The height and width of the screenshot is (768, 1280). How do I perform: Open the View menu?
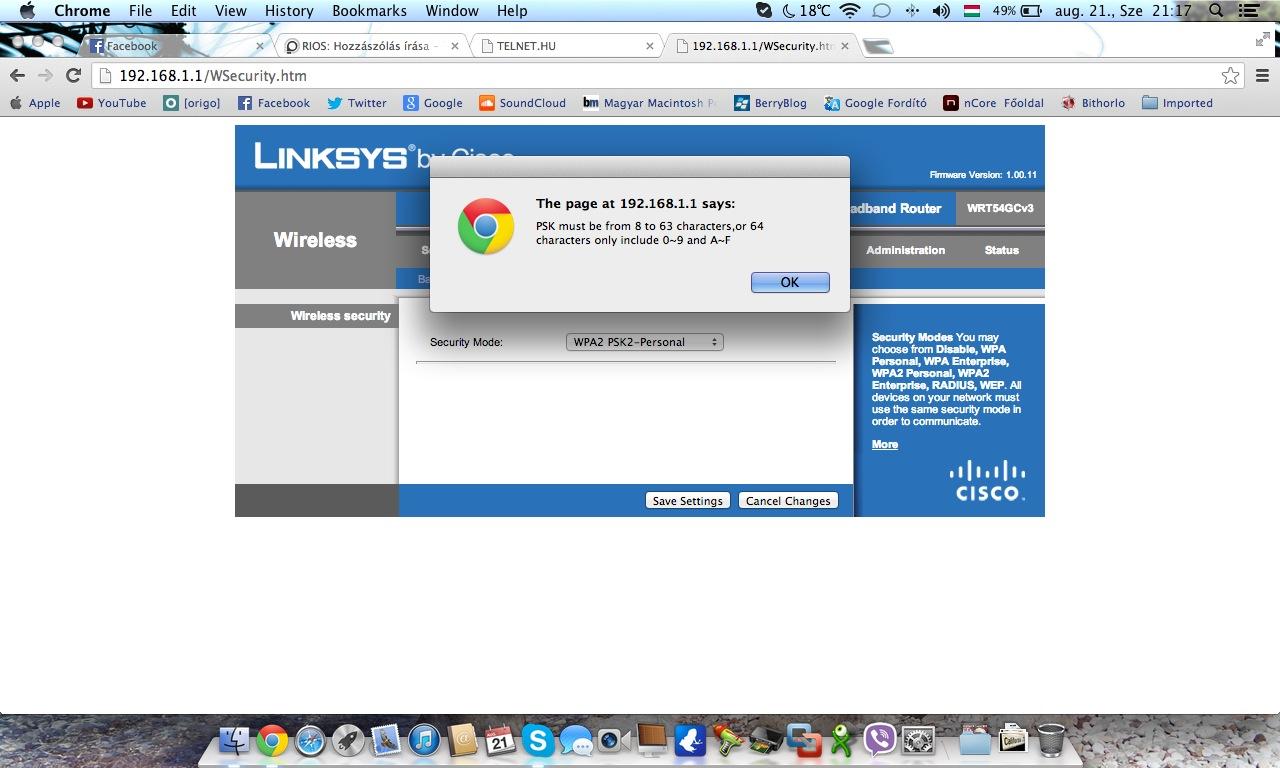231,11
